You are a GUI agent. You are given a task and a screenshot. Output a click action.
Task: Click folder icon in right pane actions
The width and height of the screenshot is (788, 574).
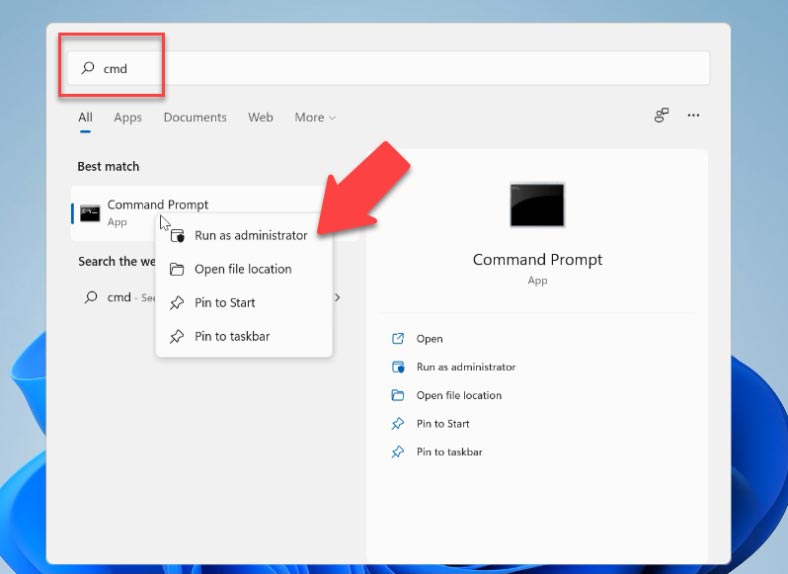click(398, 395)
